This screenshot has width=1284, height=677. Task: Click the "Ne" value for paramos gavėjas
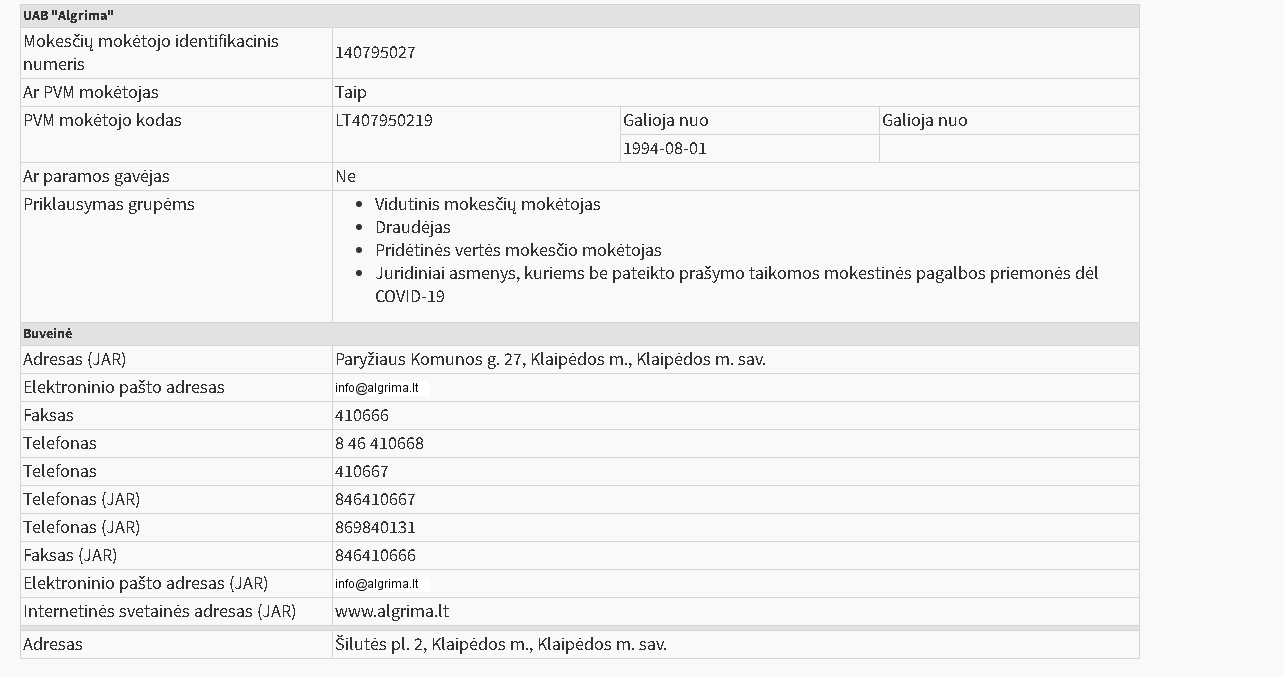346,177
